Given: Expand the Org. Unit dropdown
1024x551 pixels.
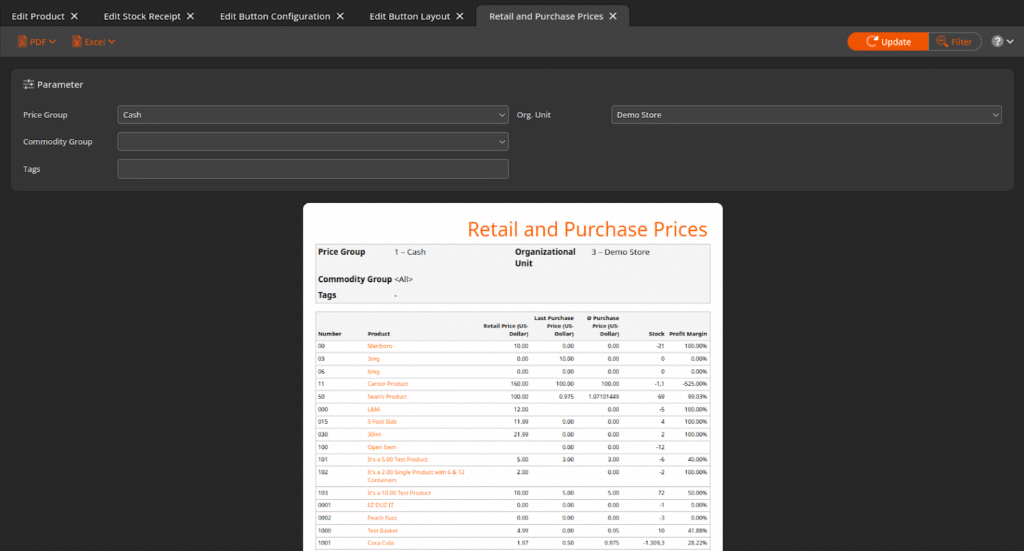Looking at the screenshot, I should pos(805,115).
